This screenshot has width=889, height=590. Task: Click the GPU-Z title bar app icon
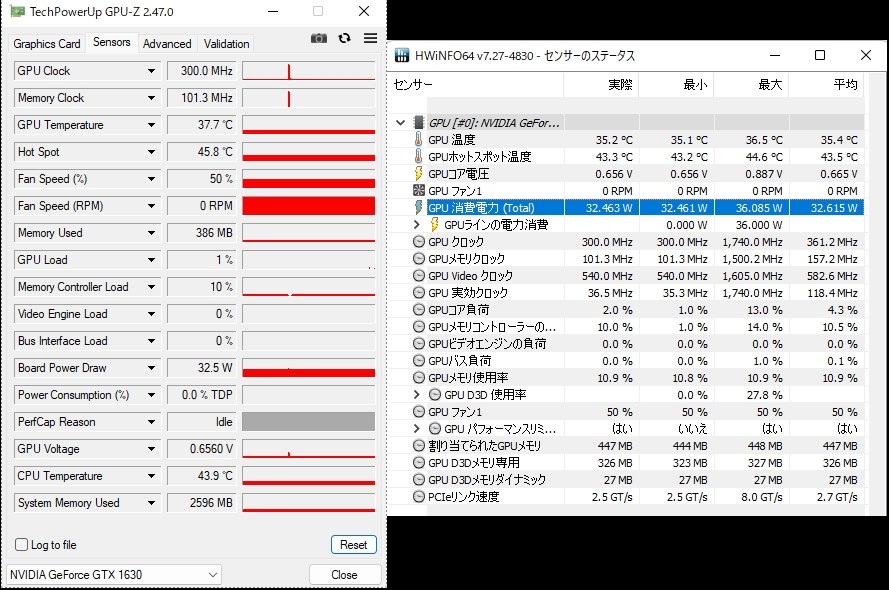tap(17, 11)
